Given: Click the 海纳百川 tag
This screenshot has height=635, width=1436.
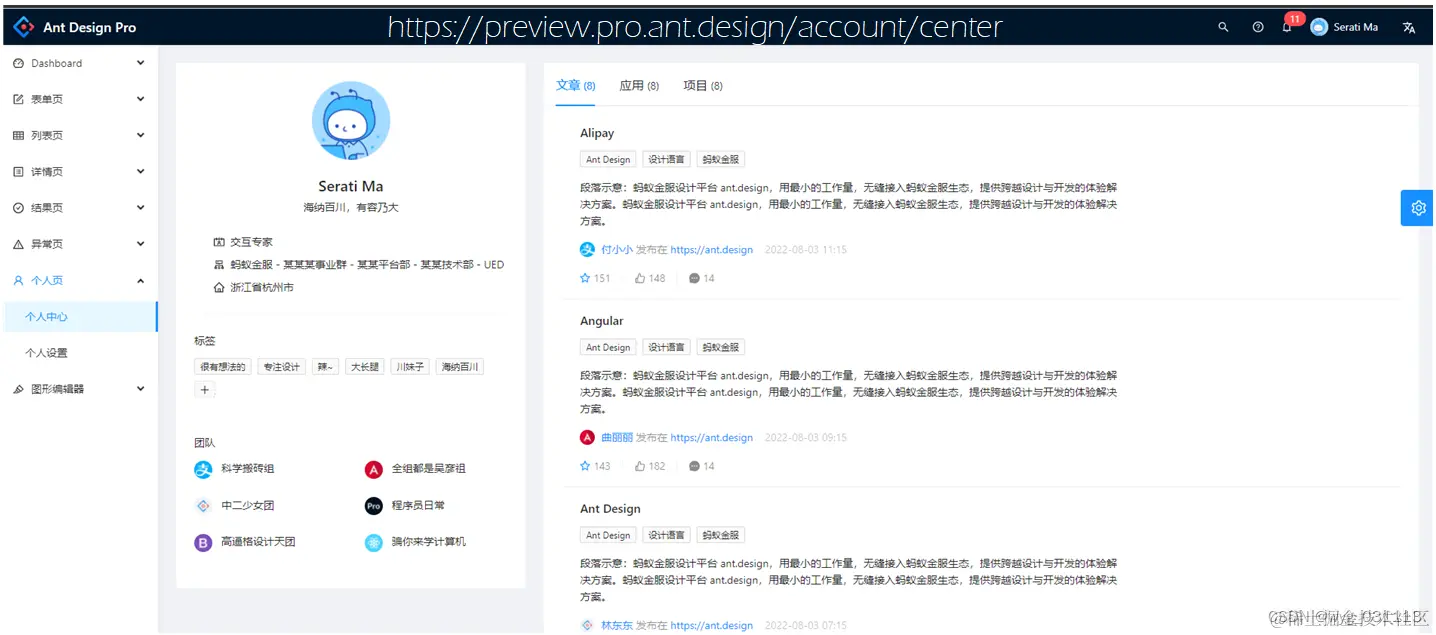Looking at the screenshot, I should (x=460, y=367).
